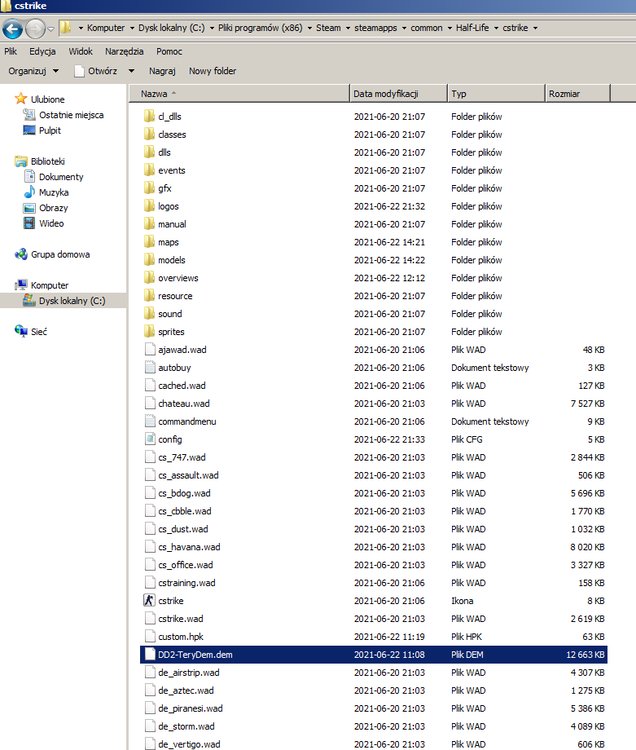Sort by Typ column header
This screenshot has width=636, height=750.
[496, 94]
